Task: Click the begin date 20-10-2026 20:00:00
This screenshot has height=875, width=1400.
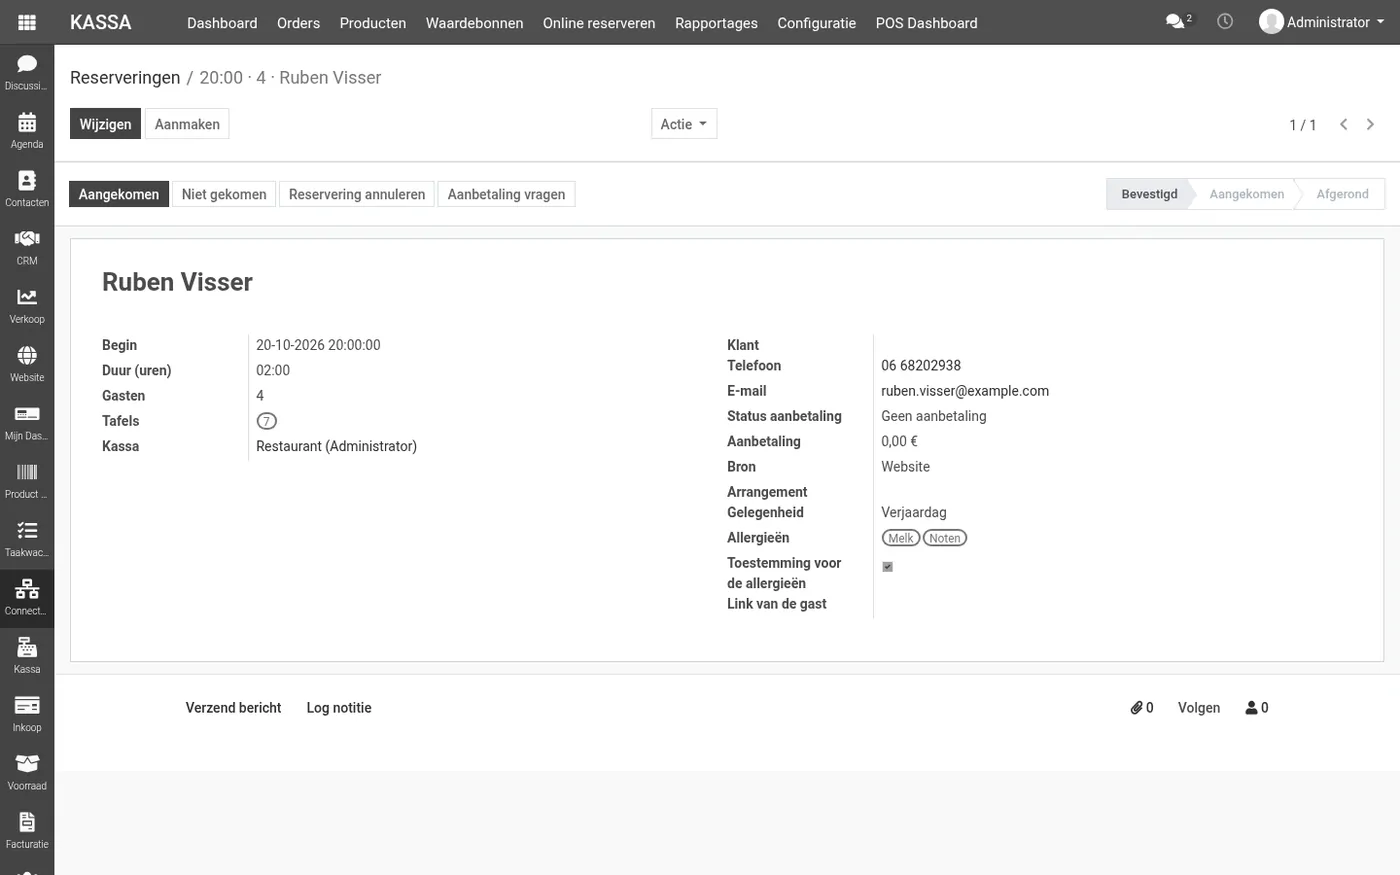Action: pos(318,345)
